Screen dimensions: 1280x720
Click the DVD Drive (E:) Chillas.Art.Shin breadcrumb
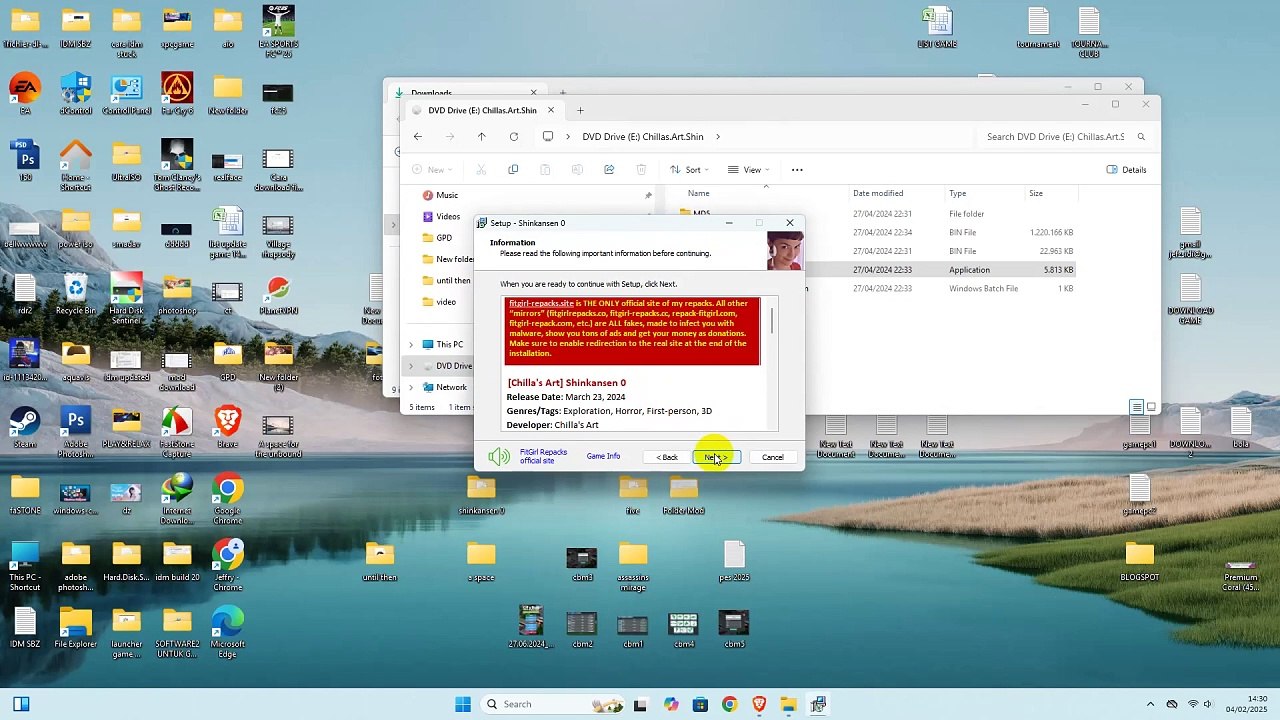(x=643, y=137)
